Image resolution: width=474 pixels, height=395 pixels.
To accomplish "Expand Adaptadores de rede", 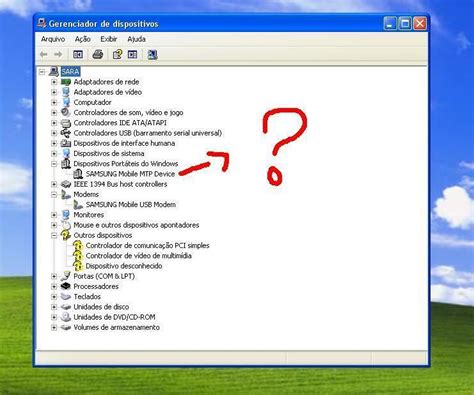I will [54, 82].
